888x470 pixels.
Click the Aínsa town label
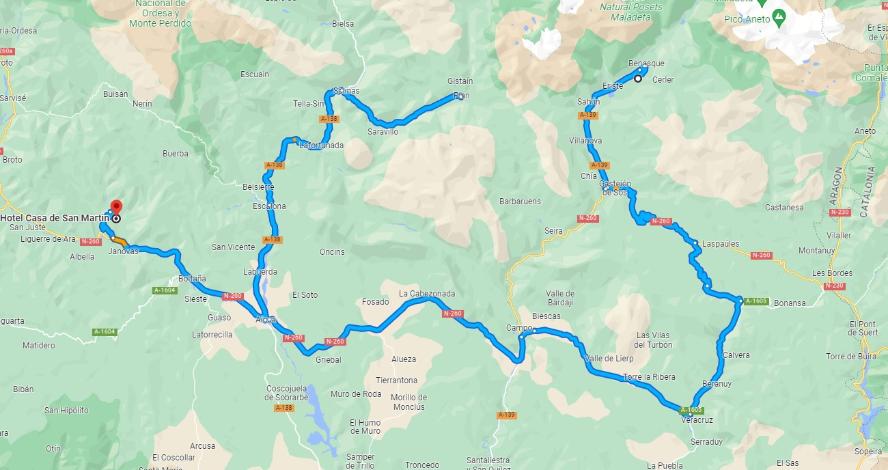266,320
